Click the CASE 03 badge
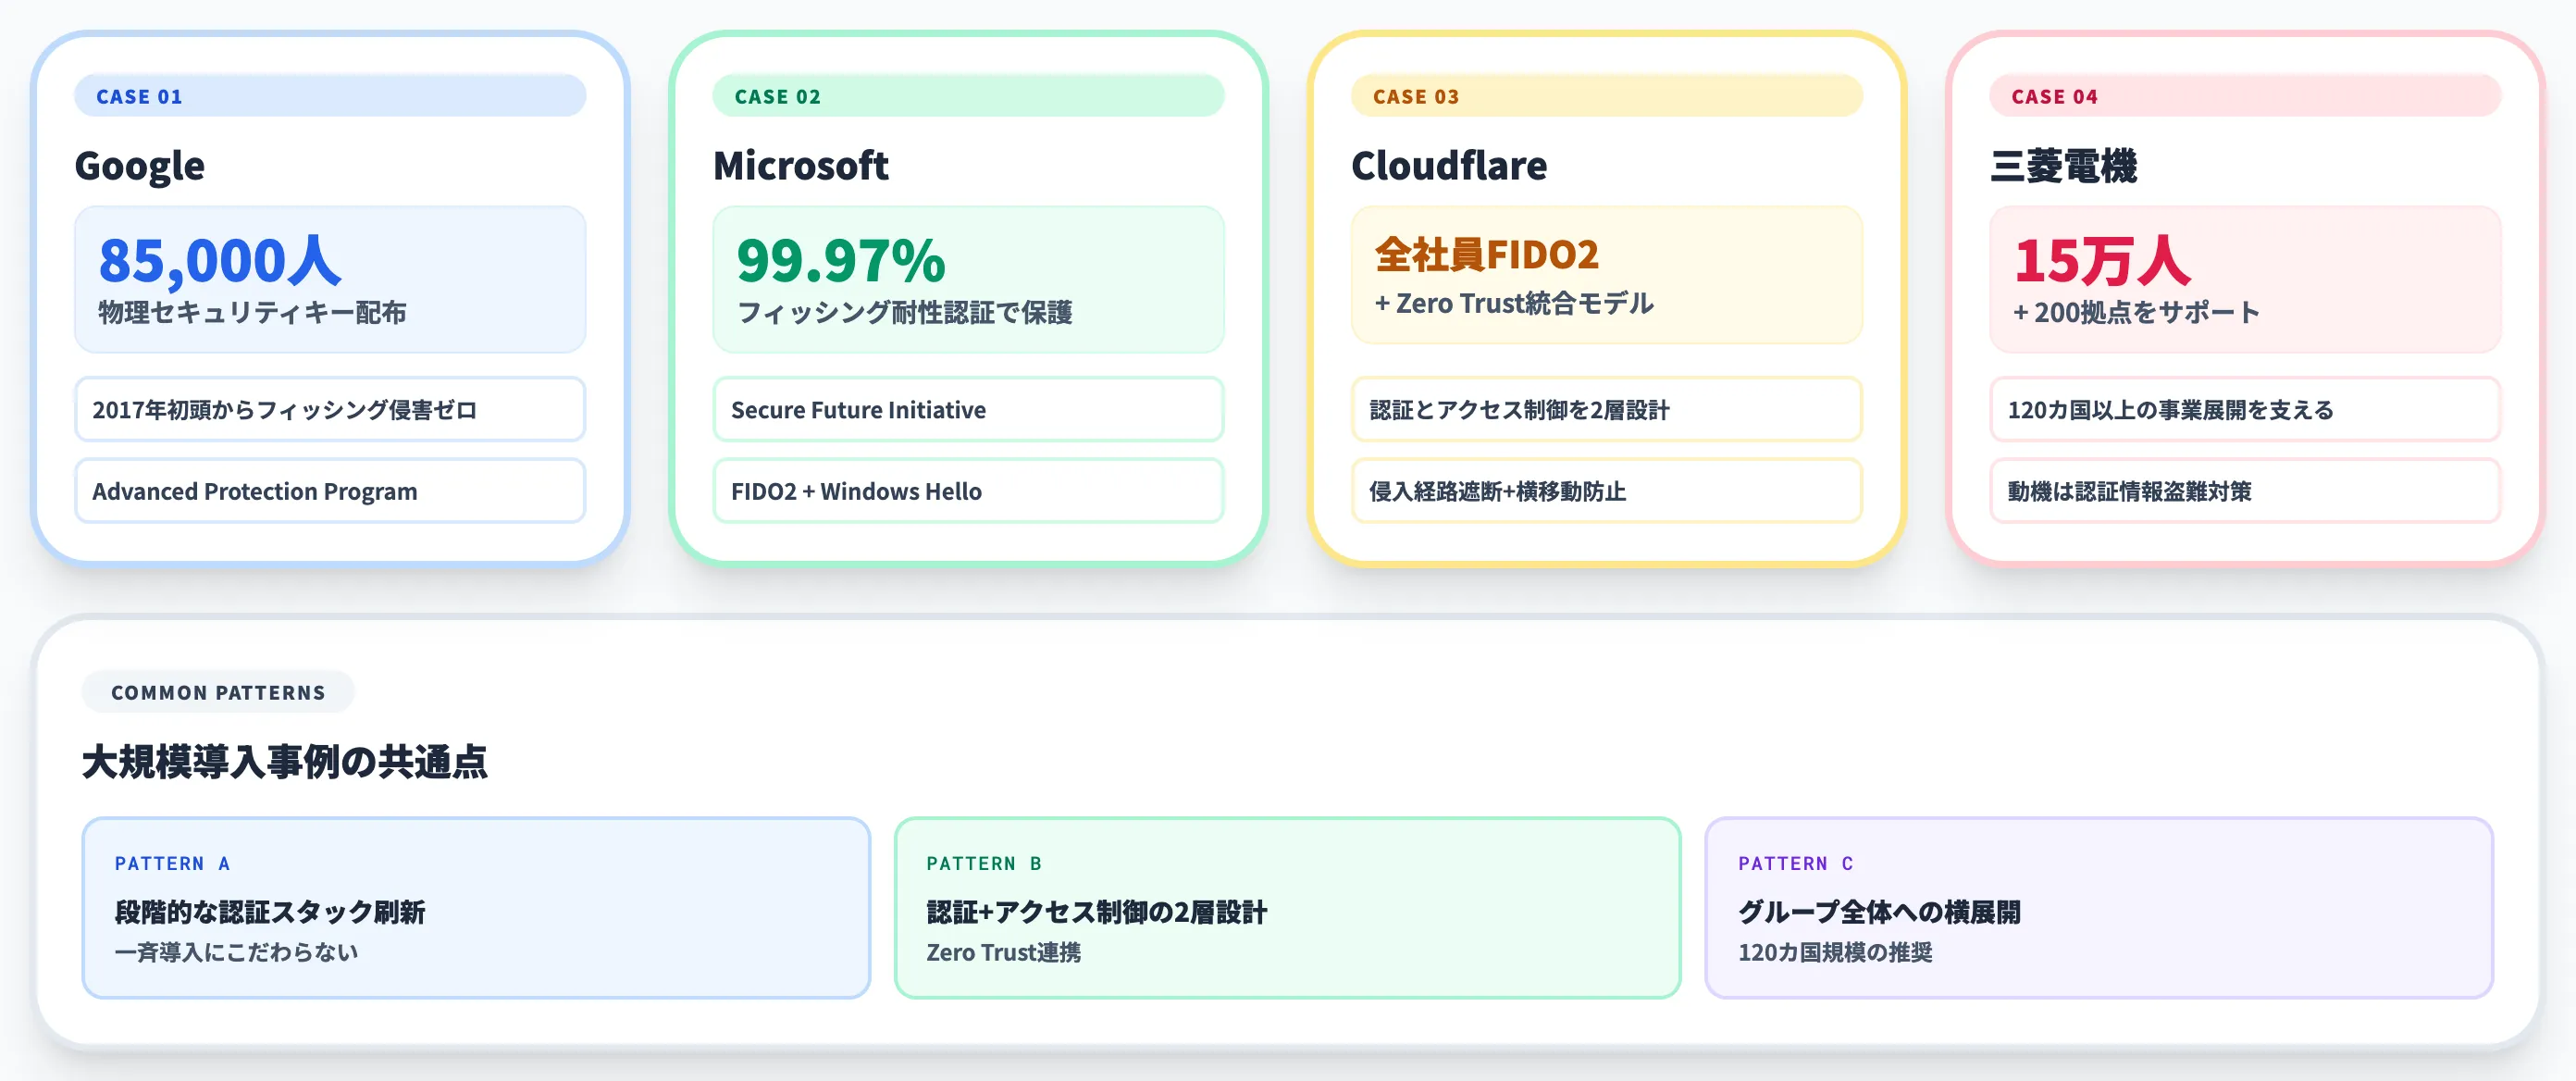Screen dimensions: 2576x1081 point(1606,96)
